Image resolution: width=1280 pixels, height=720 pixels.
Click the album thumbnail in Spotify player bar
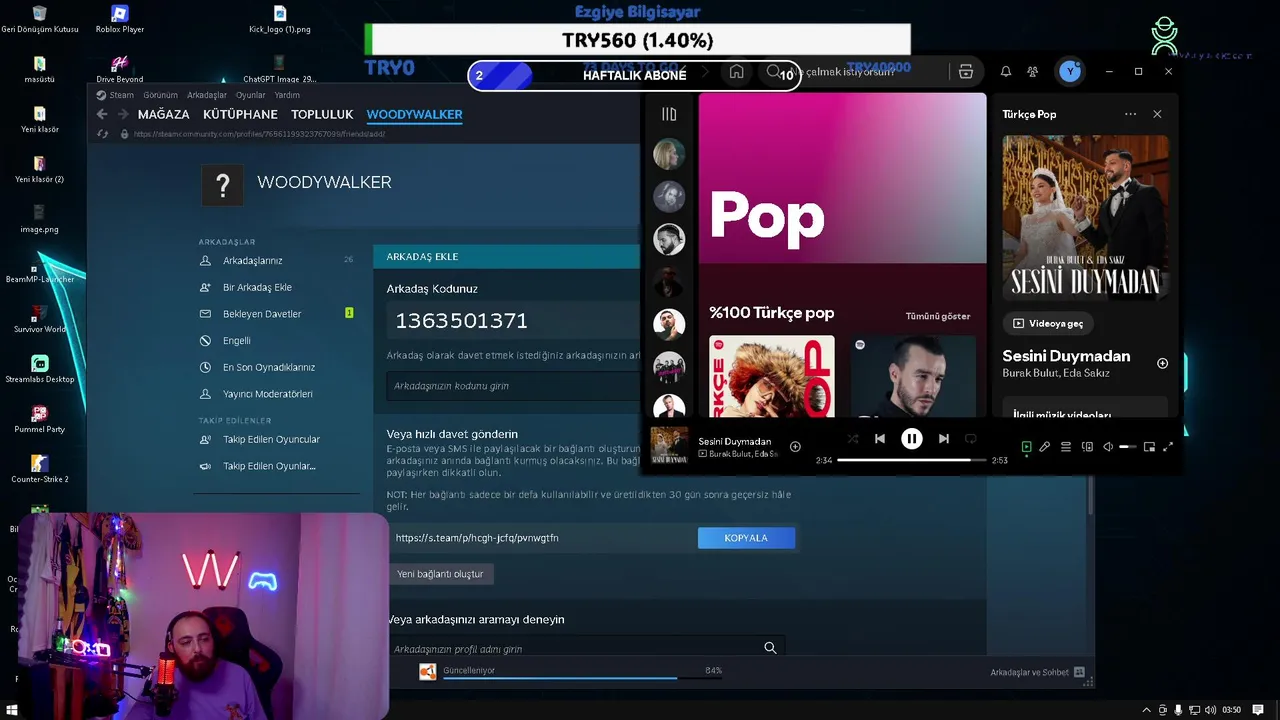(x=669, y=446)
